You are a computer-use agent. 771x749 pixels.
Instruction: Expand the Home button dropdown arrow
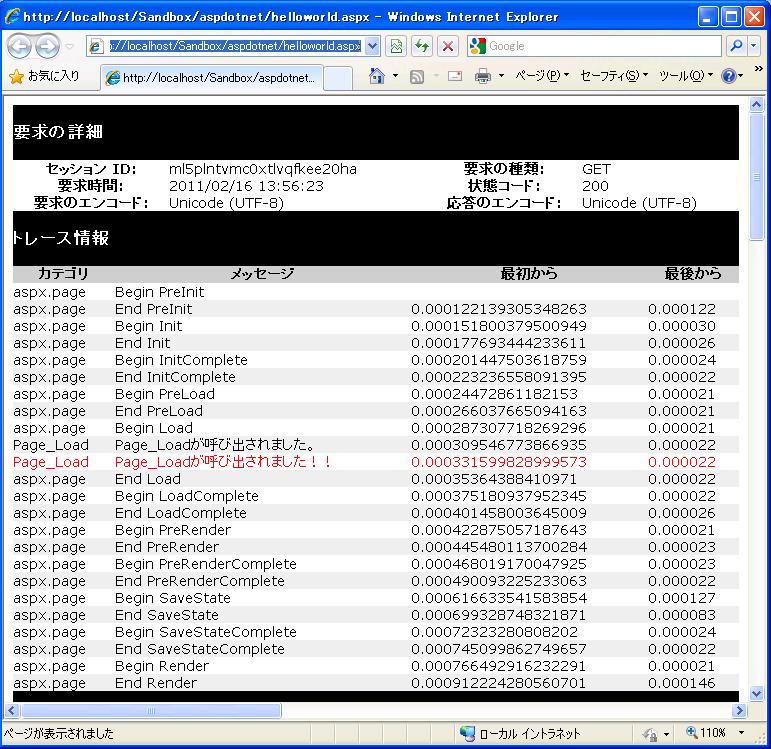[x=395, y=76]
